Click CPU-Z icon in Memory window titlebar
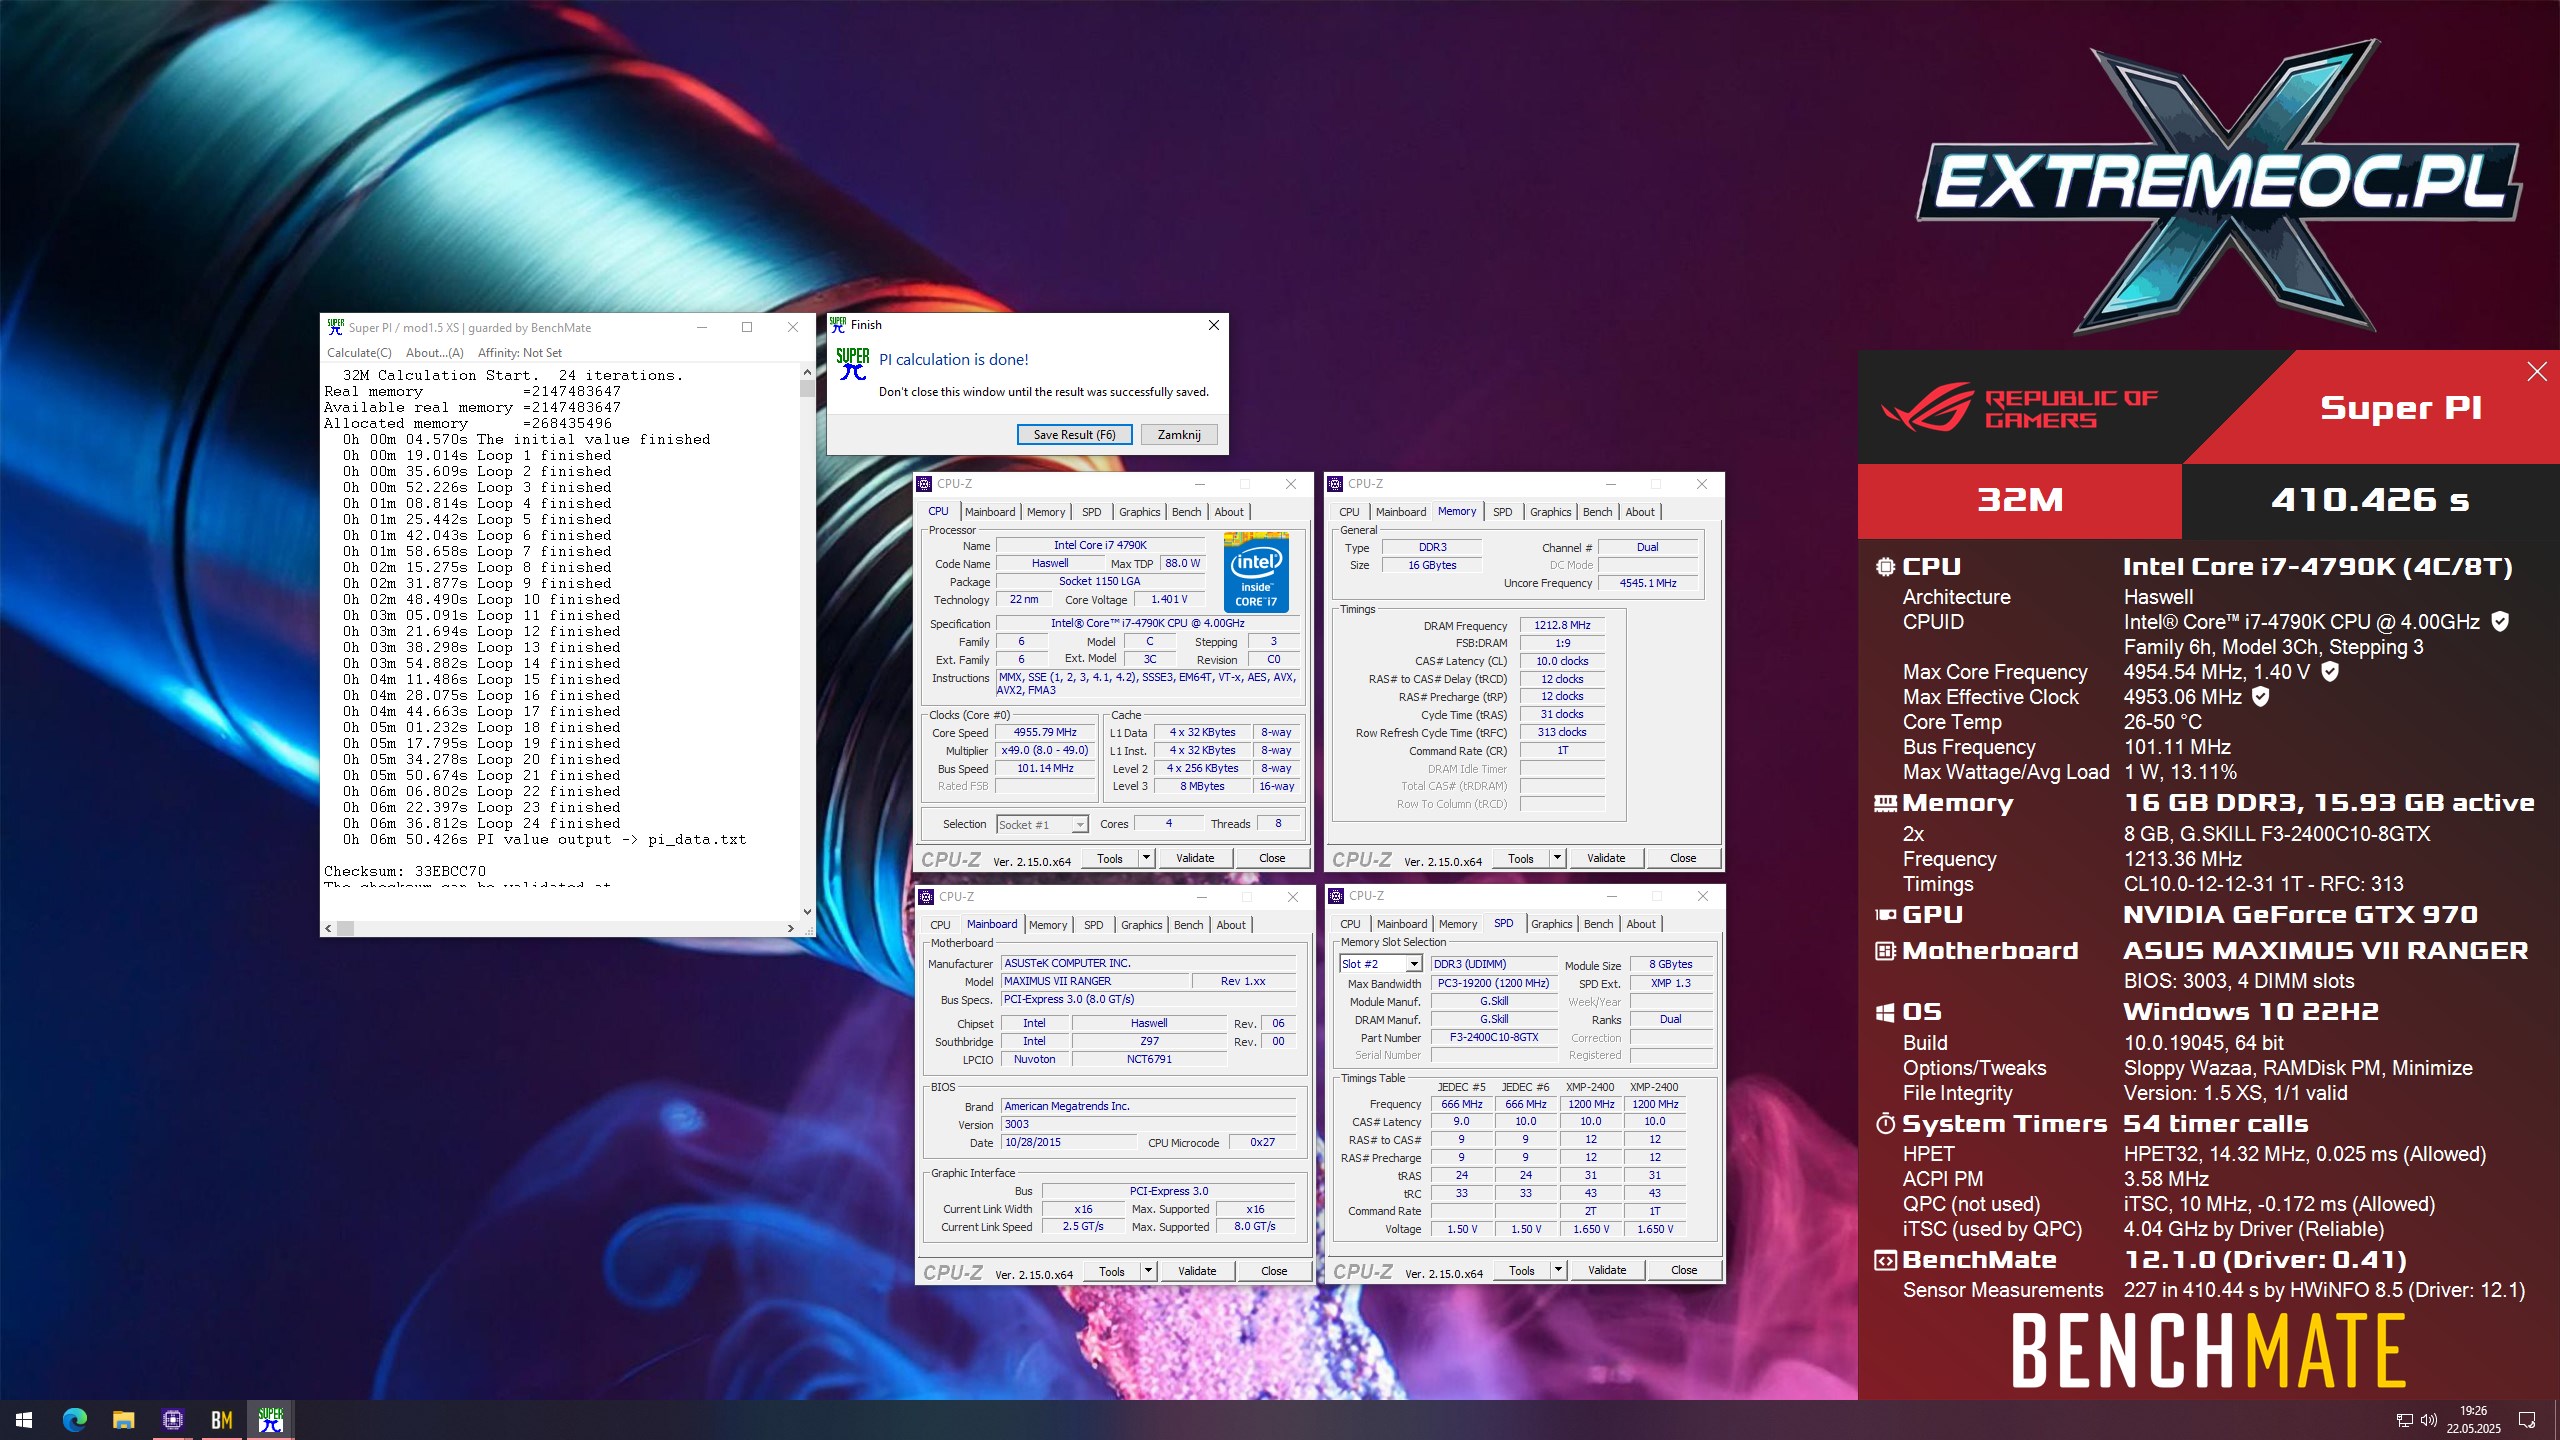 (1335, 484)
